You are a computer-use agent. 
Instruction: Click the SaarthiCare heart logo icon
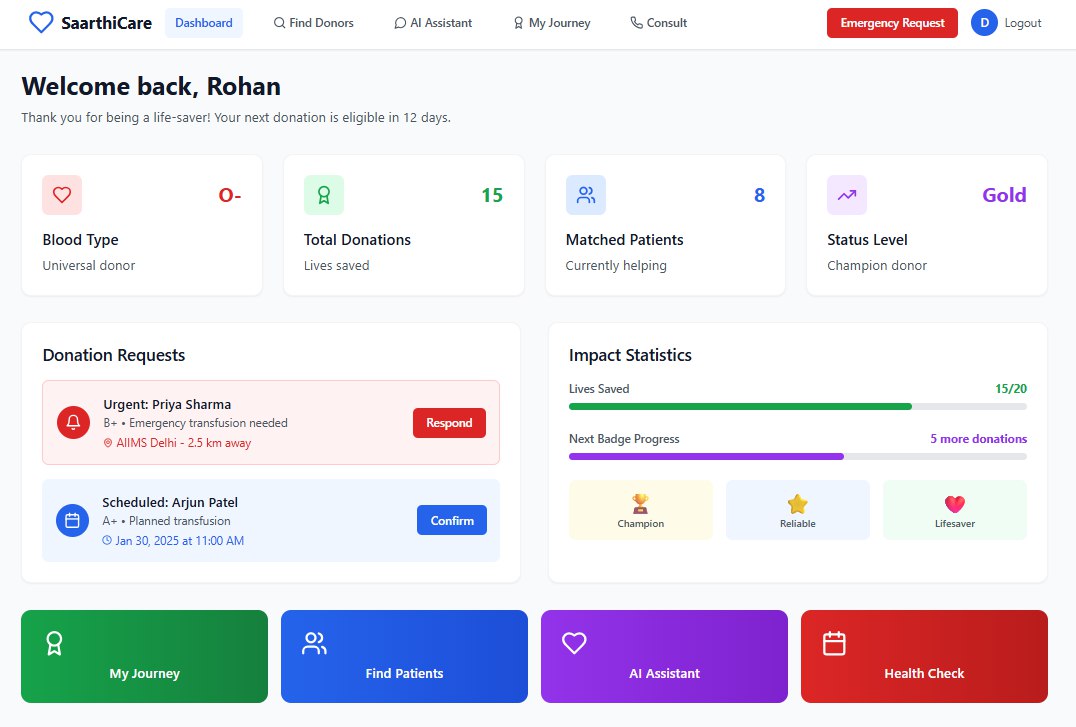coord(41,23)
